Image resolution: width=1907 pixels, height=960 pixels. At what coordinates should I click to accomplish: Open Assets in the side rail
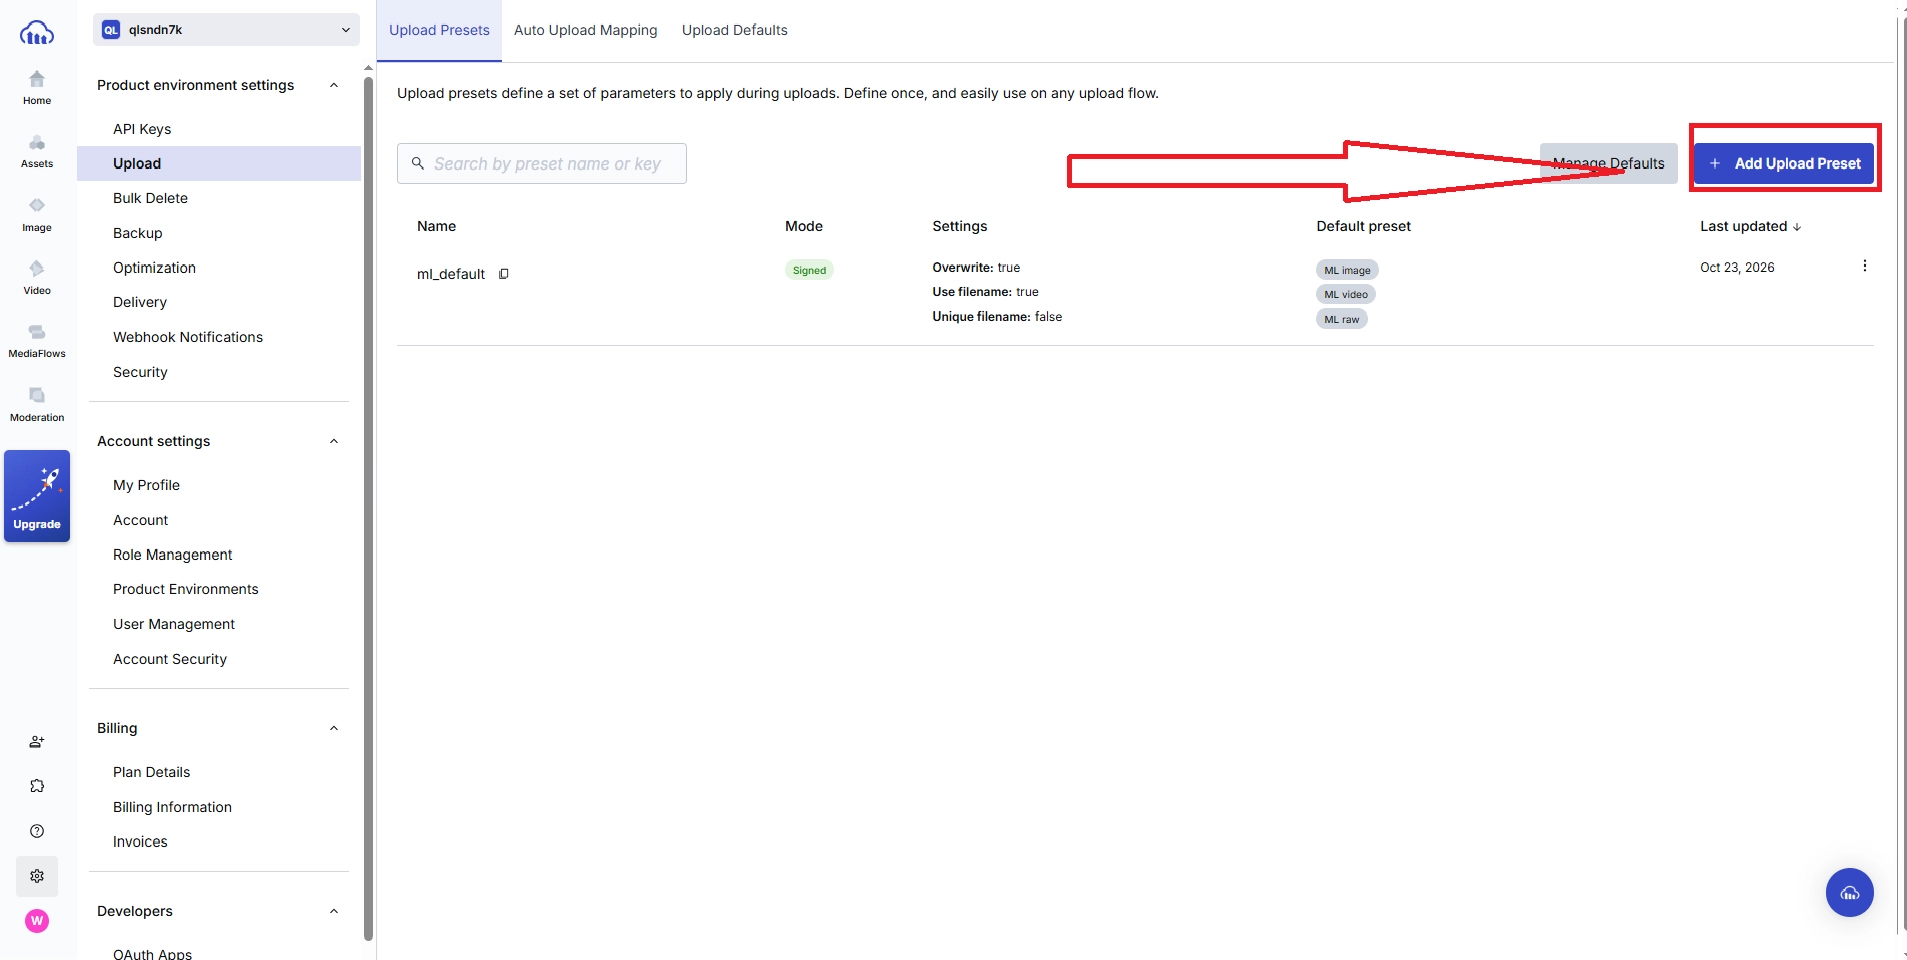[37, 151]
